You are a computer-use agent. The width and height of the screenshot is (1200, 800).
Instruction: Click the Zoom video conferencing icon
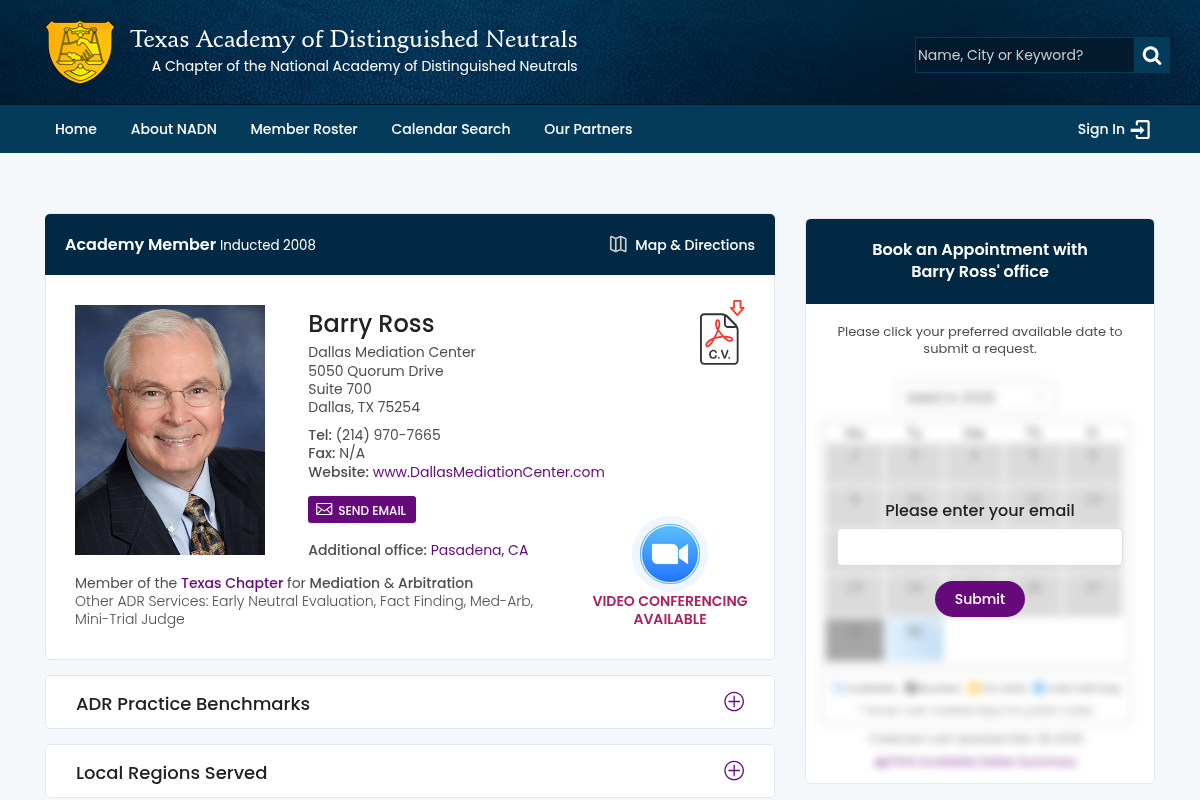670,554
